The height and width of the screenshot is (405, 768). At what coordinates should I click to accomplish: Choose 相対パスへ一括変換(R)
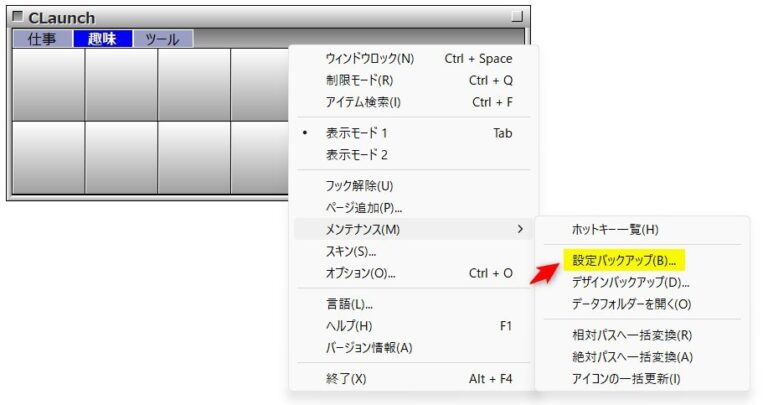click(642, 335)
